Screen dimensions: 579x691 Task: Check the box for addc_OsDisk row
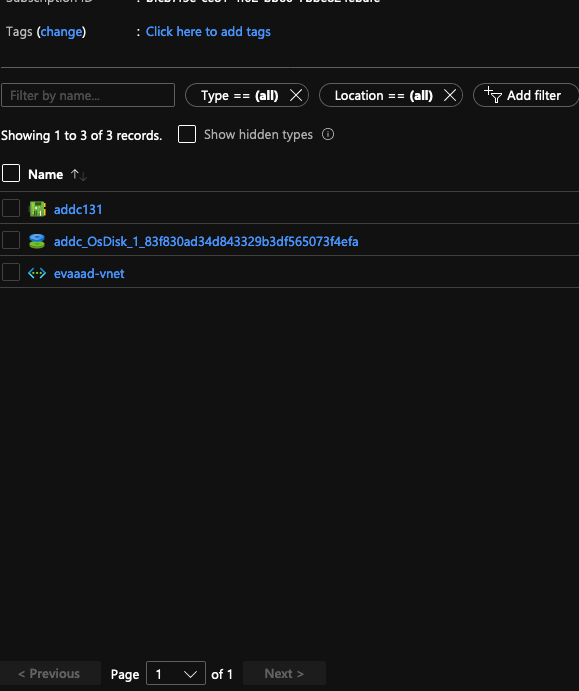(x=11, y=240)
